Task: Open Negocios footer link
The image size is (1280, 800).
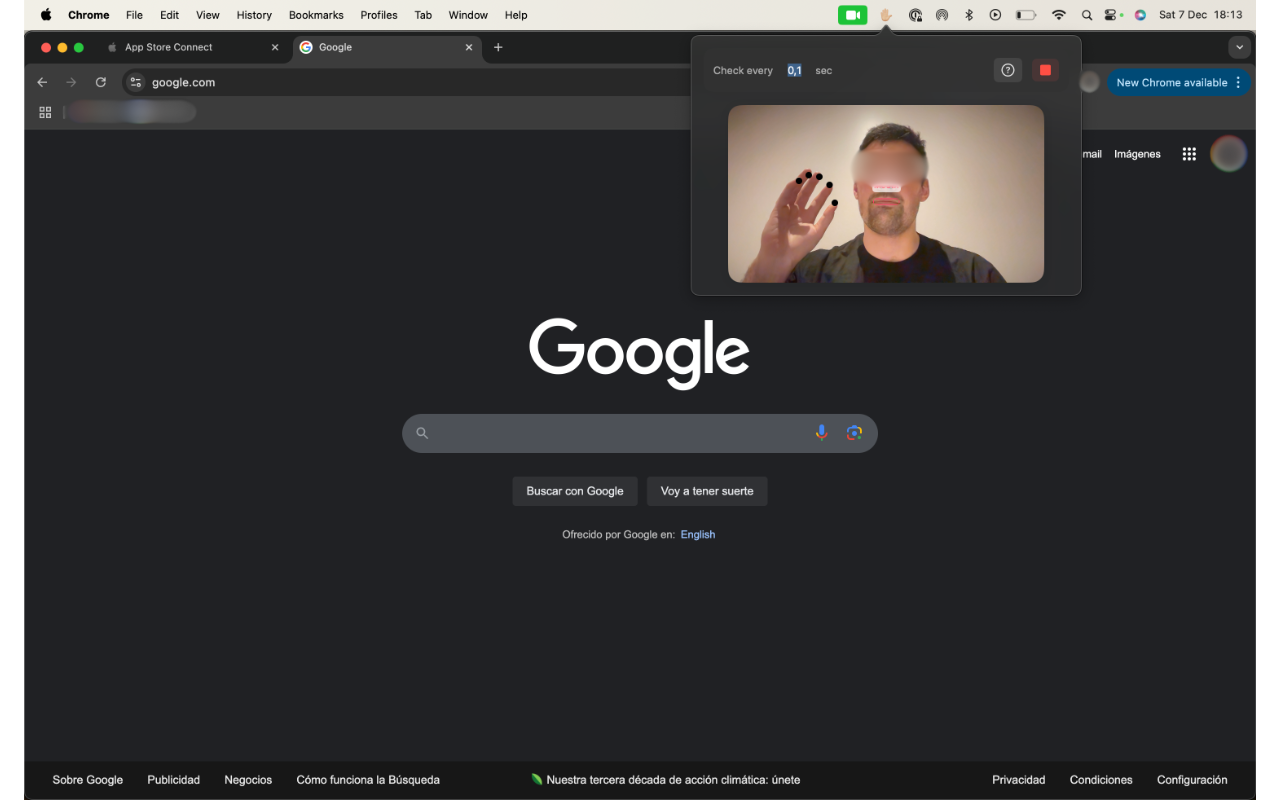Action: [248, 780]
